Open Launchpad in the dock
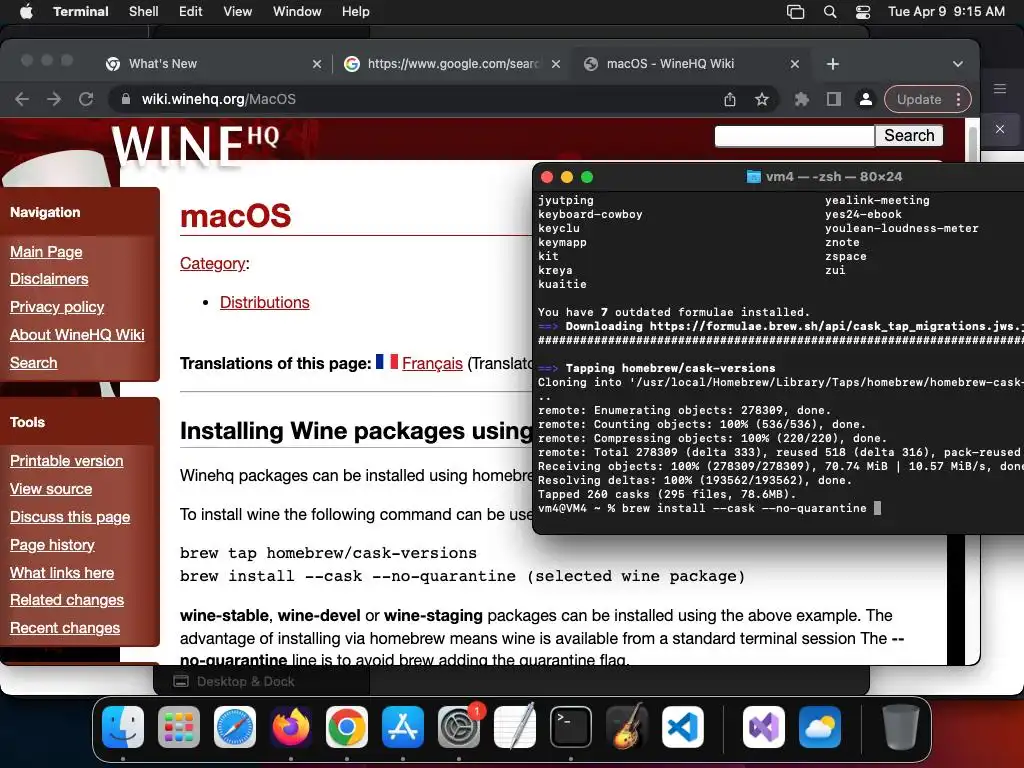Viewport: 1024px width, 768px height. click(179, 727)
